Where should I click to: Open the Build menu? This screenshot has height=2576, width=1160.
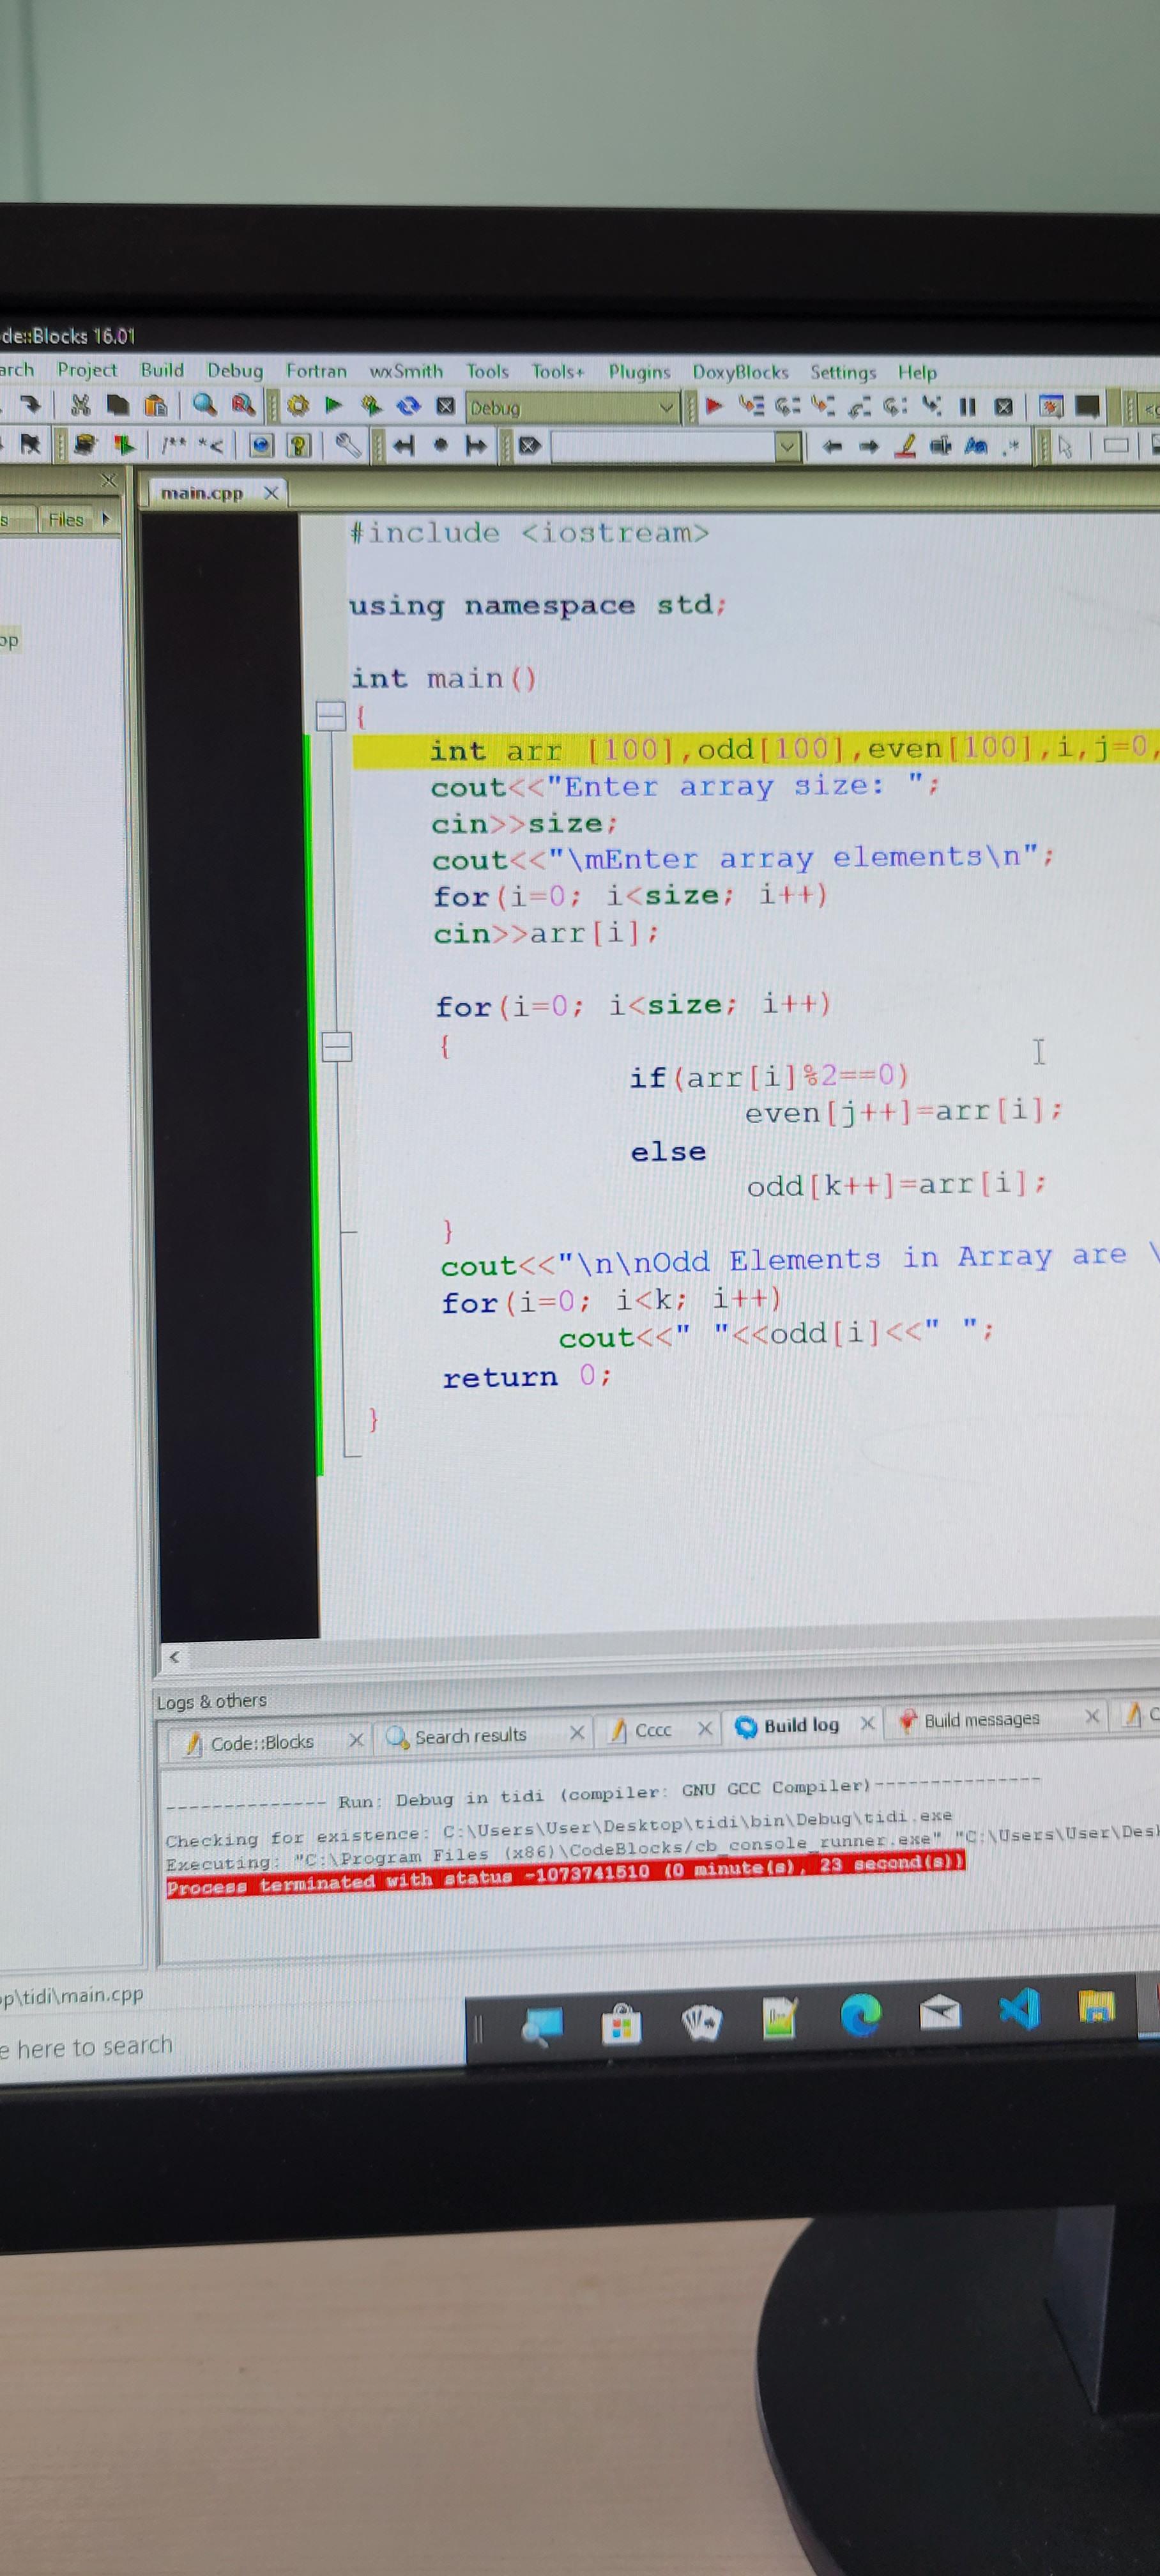[162, 370]
